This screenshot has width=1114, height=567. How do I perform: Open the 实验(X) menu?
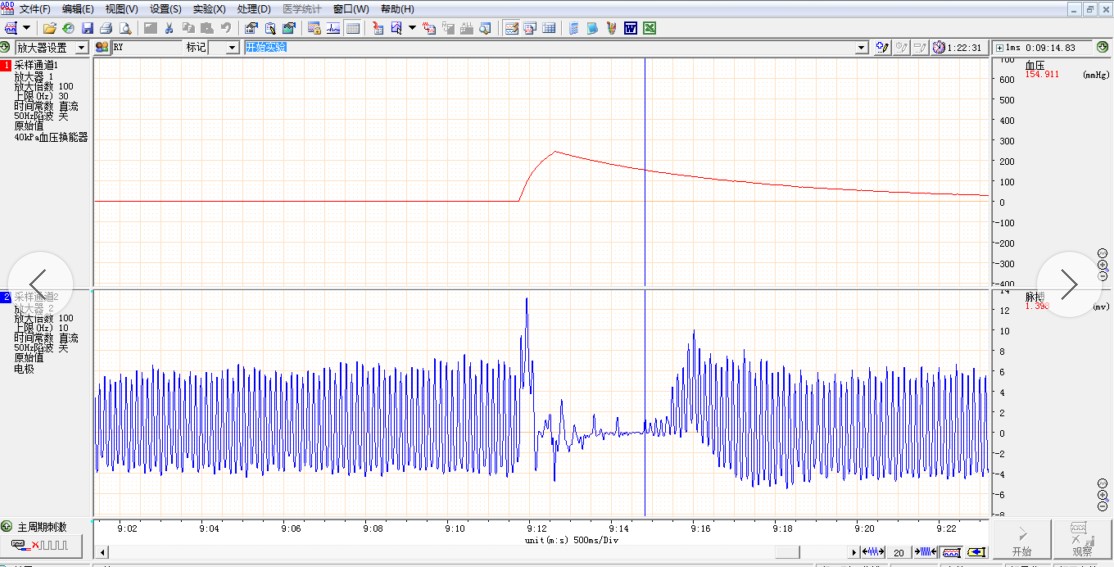click(209, 9)
